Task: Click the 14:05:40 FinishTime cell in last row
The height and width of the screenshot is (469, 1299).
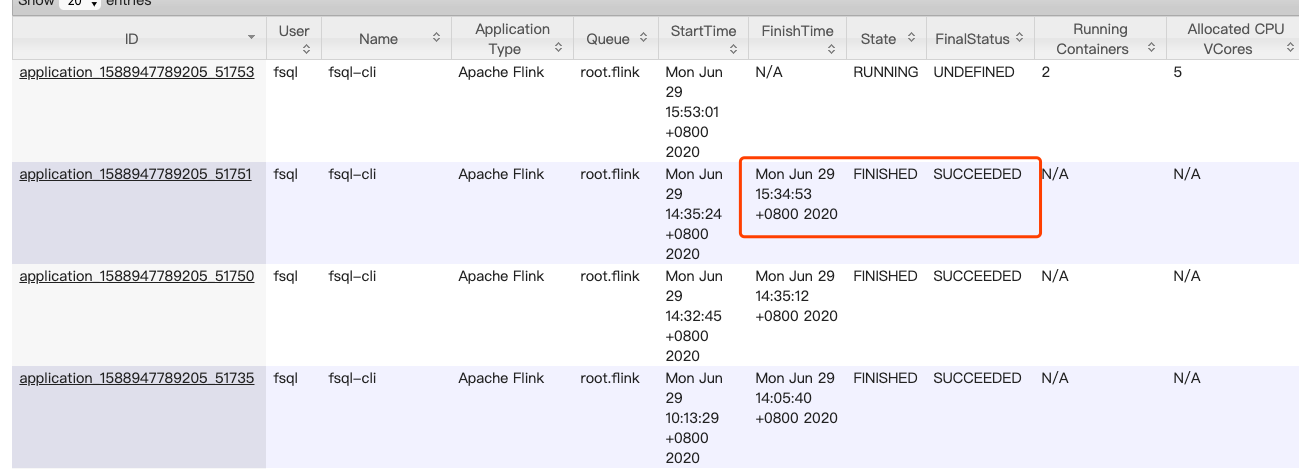Action: (796, 398)
